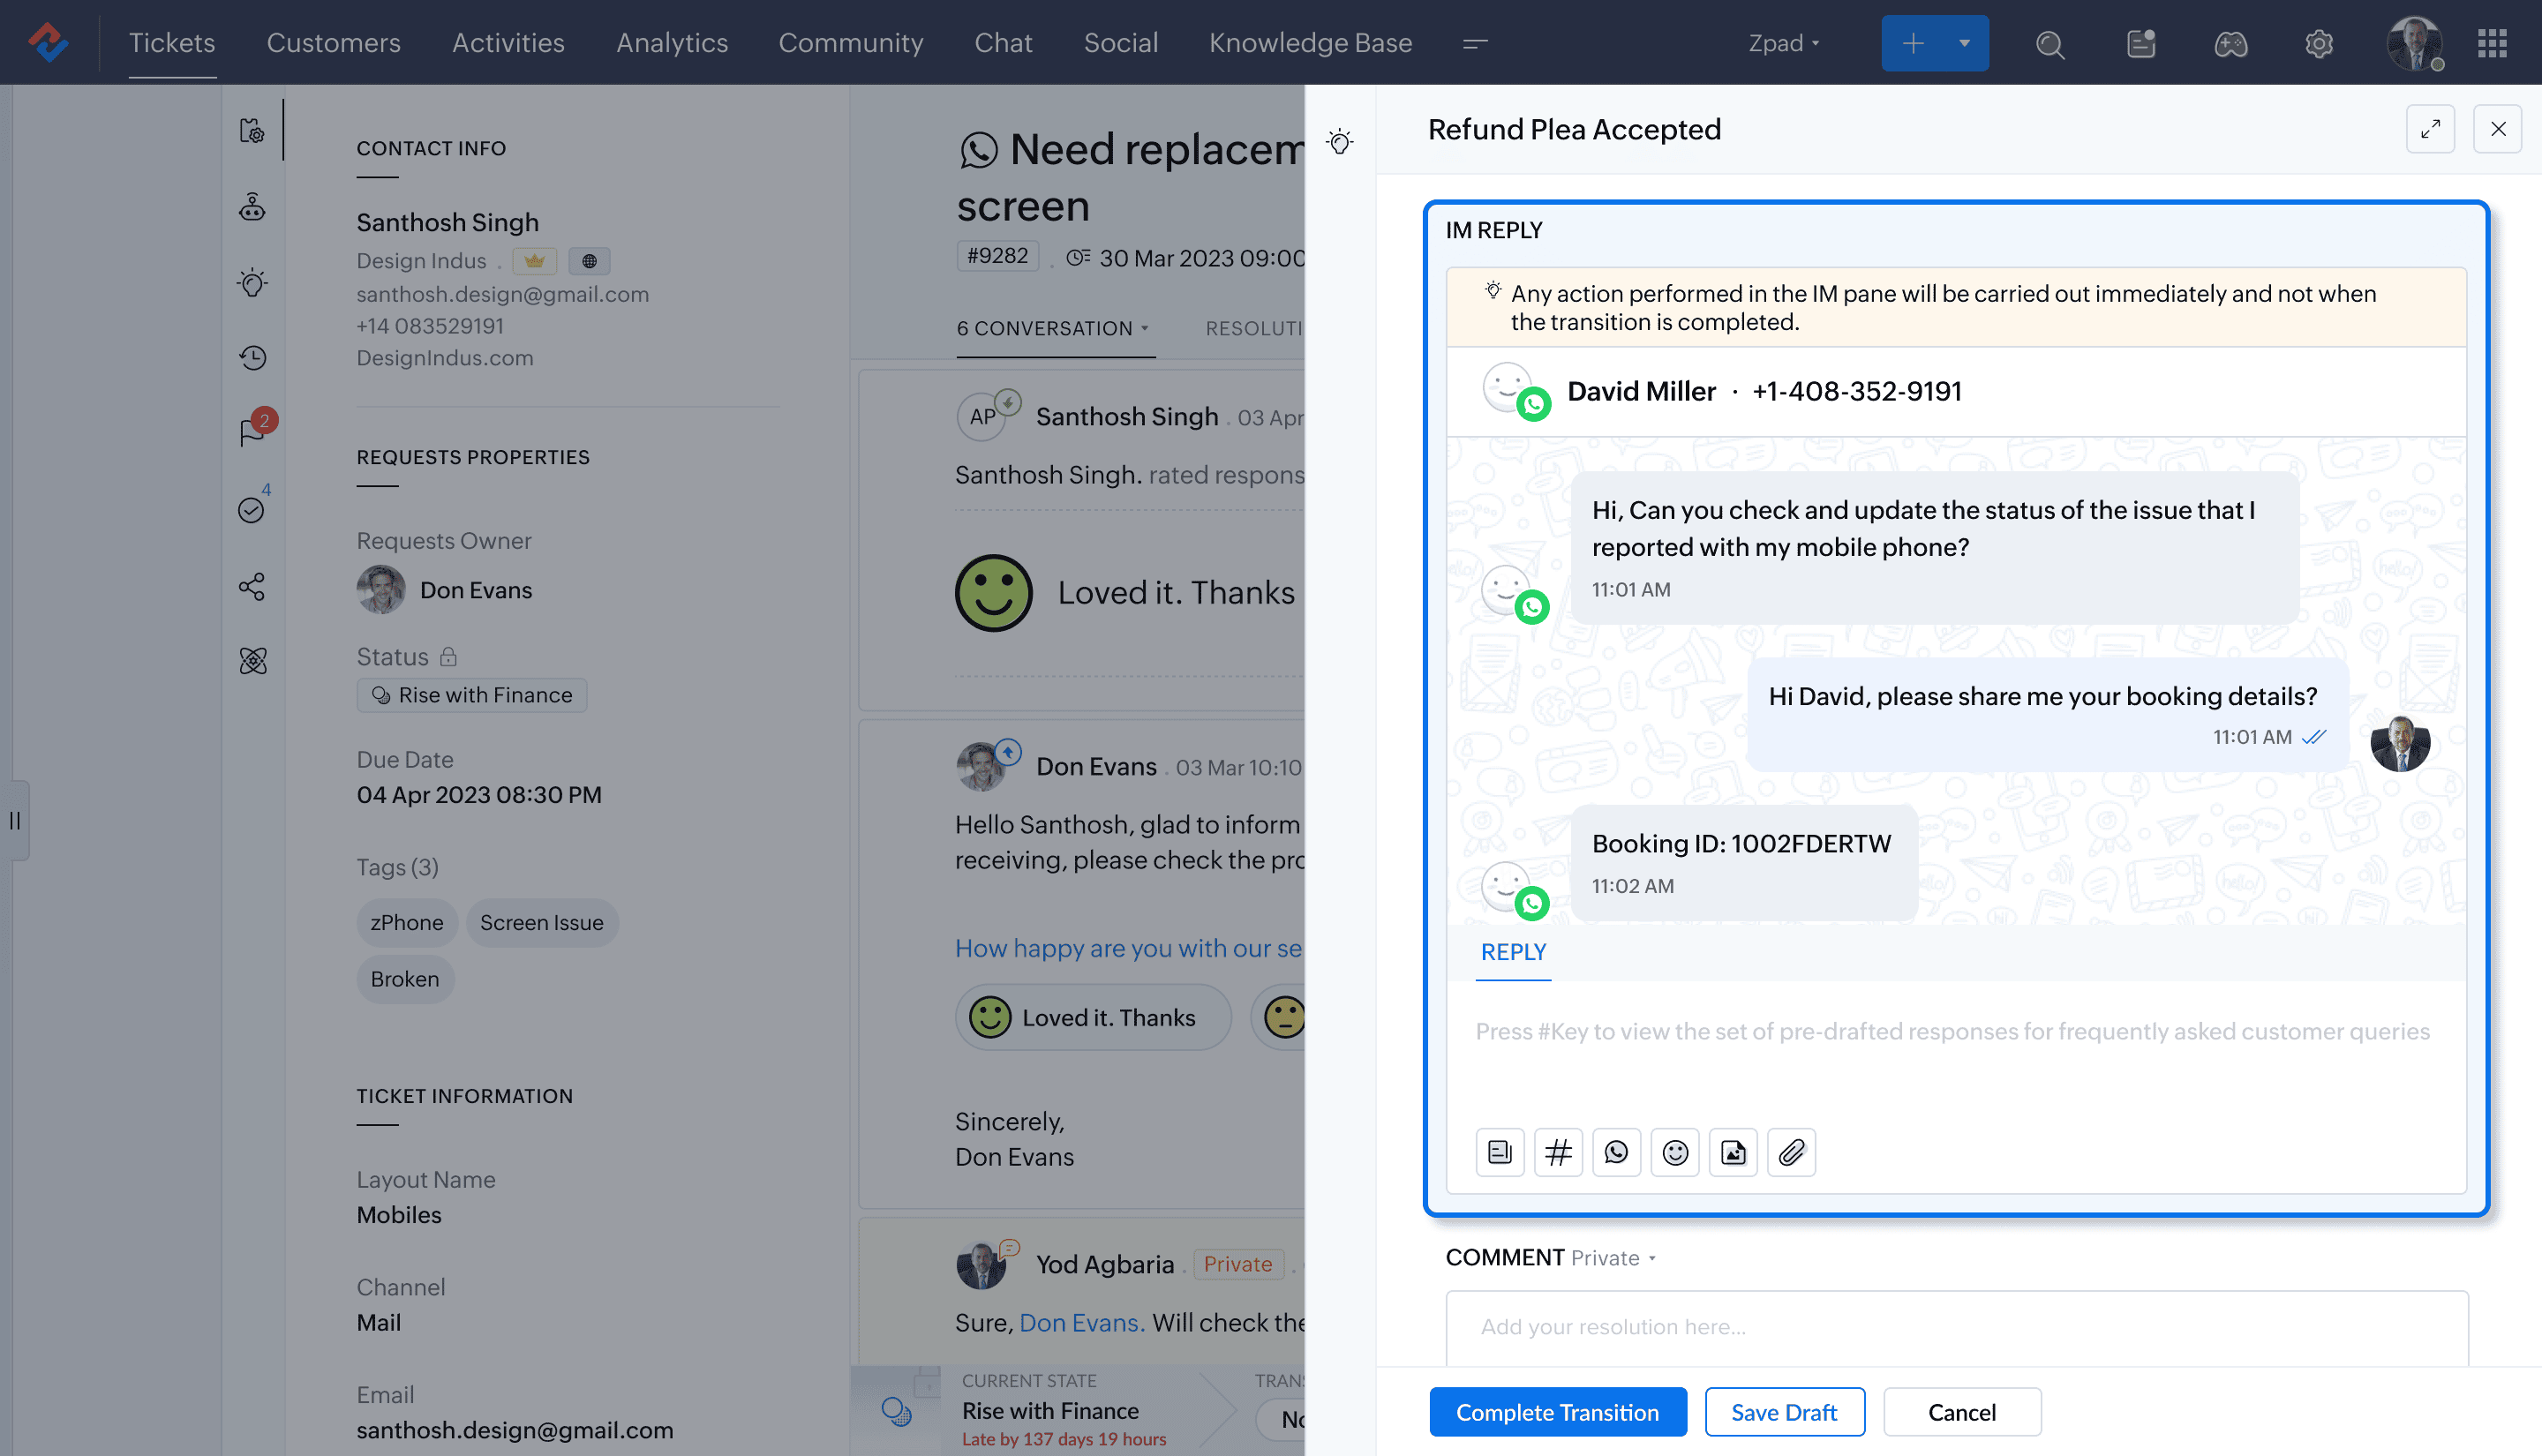Click the paperclip attach file icon
Screen dimensions: 2542x1456
coord(1791,1152)
